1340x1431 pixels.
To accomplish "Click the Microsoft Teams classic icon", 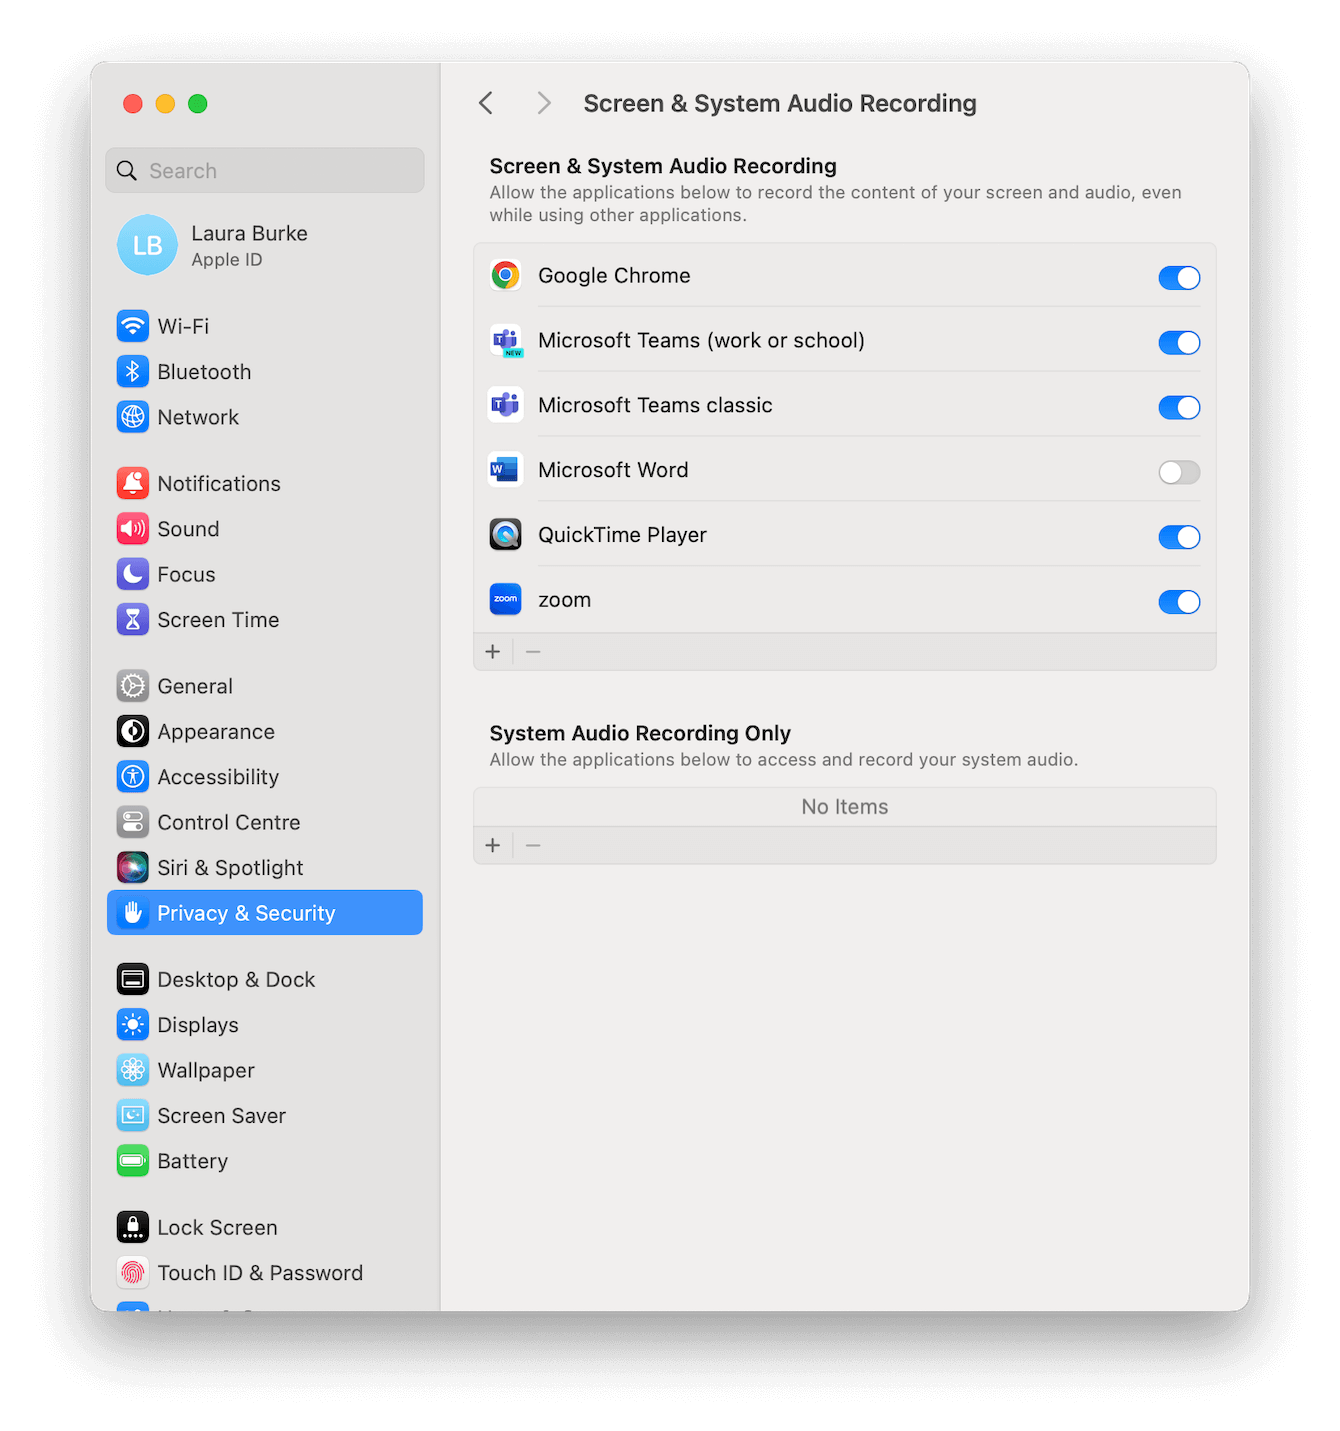I will (x=506, y=405).
